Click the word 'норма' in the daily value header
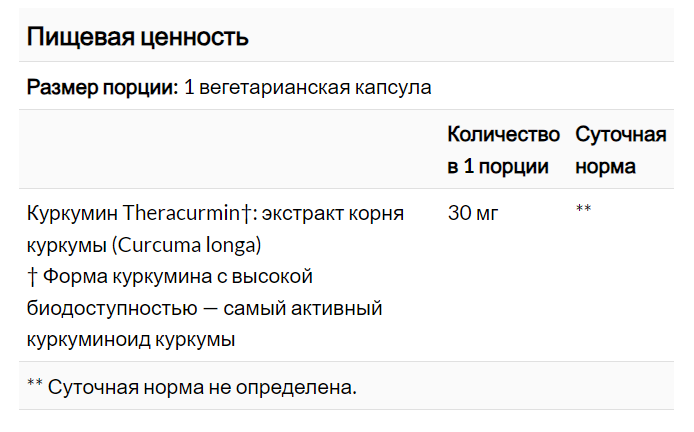The height and width of the screenshot is (432, 694). point(605,167)
